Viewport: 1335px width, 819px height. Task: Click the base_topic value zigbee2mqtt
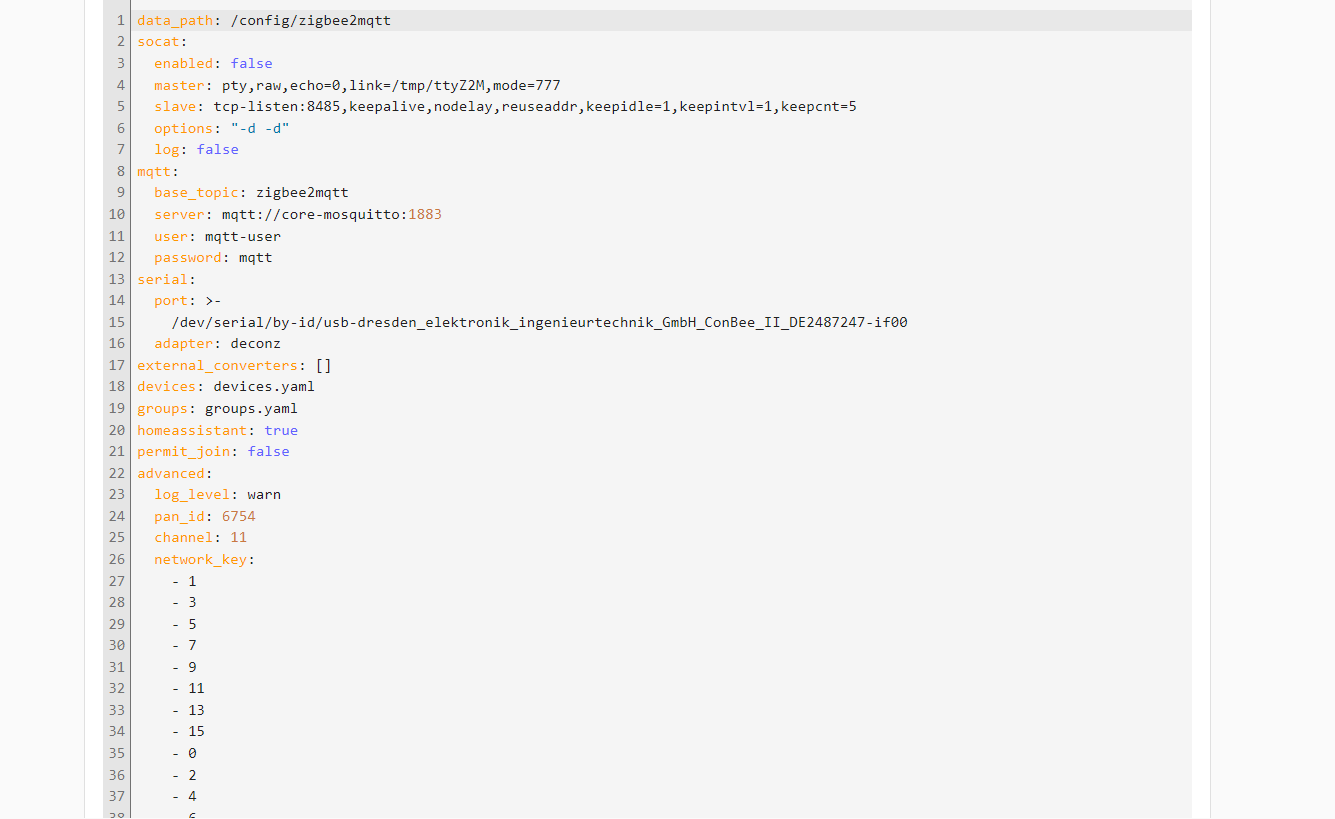(x=302, y=192)
